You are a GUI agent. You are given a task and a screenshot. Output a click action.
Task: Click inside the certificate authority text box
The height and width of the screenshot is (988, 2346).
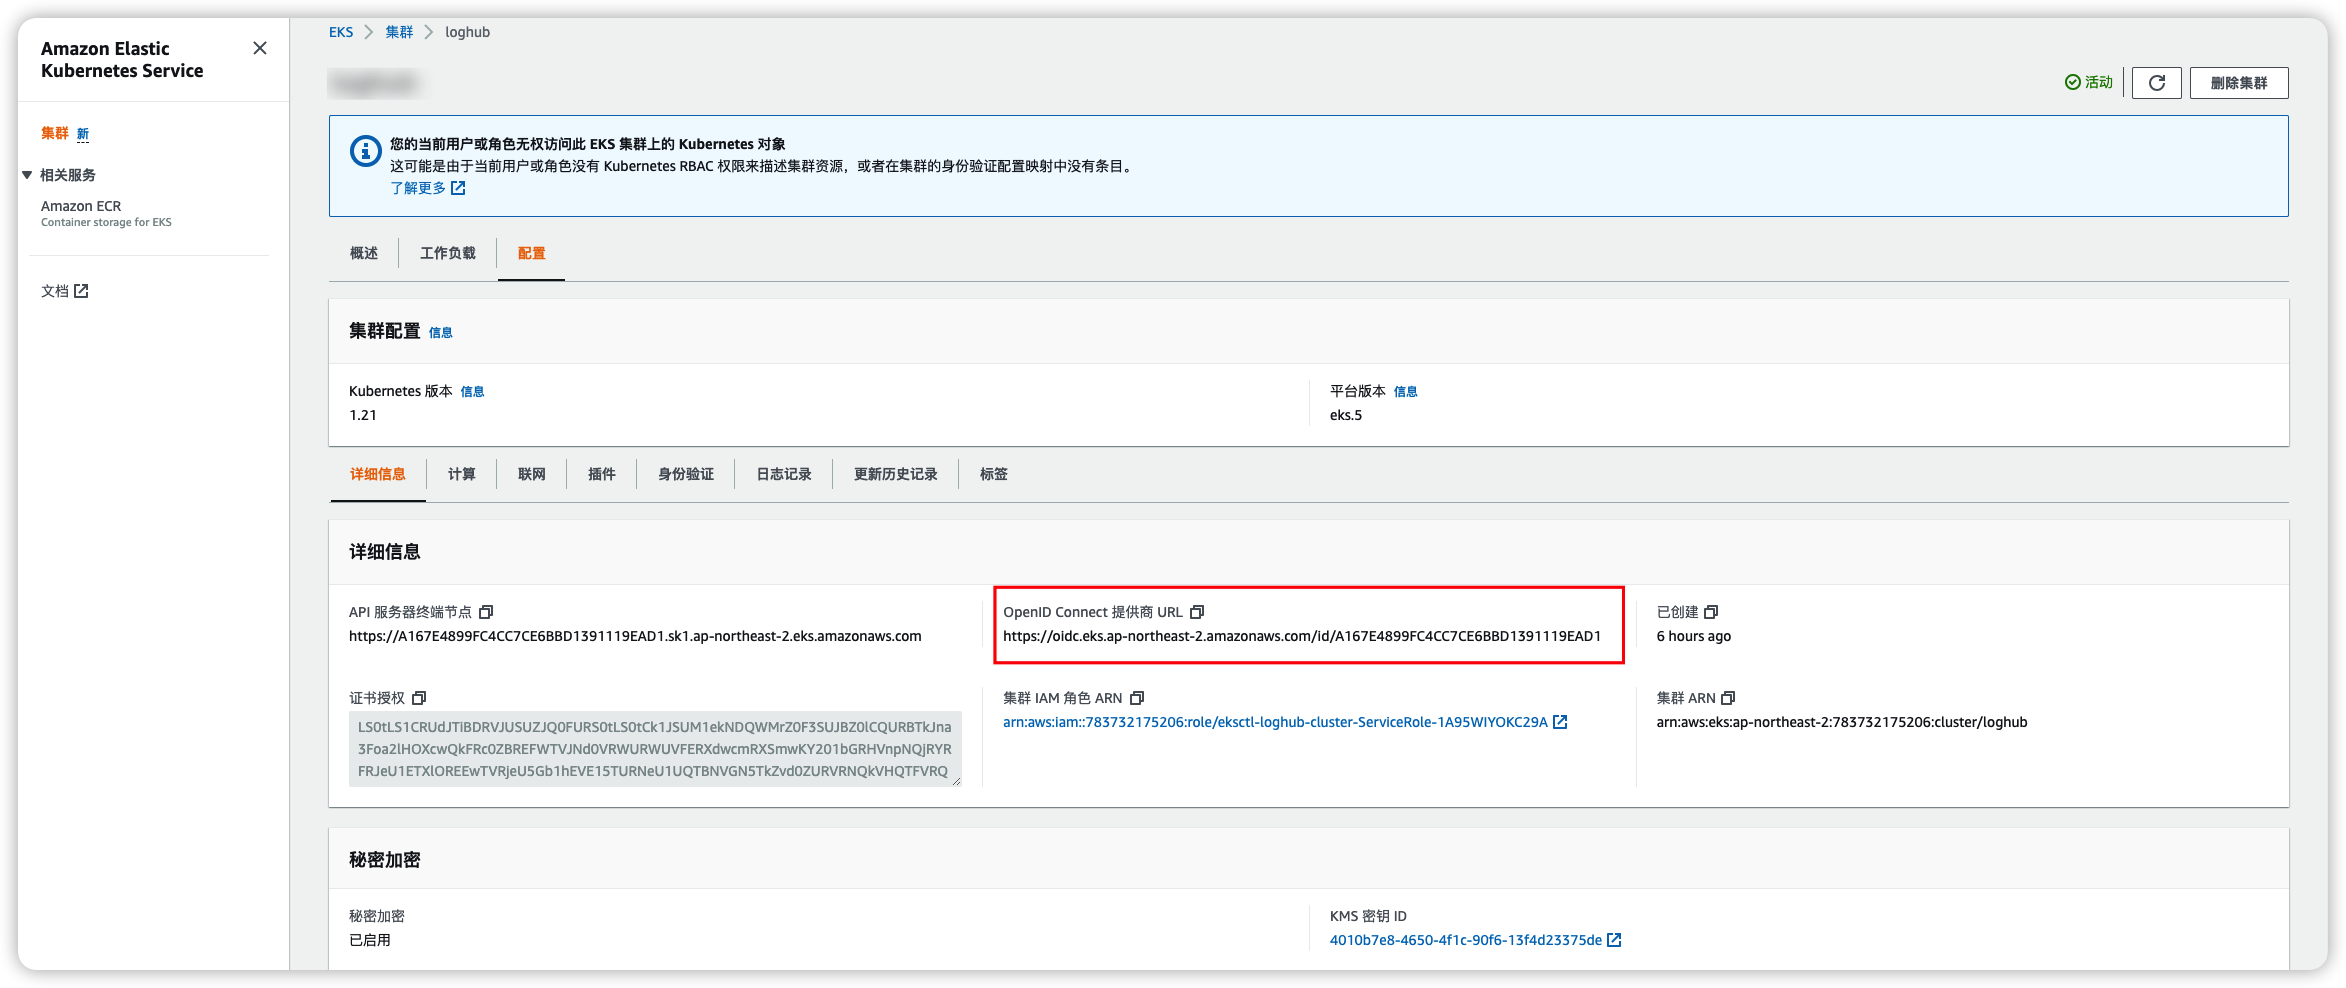[x=655, y=749]
